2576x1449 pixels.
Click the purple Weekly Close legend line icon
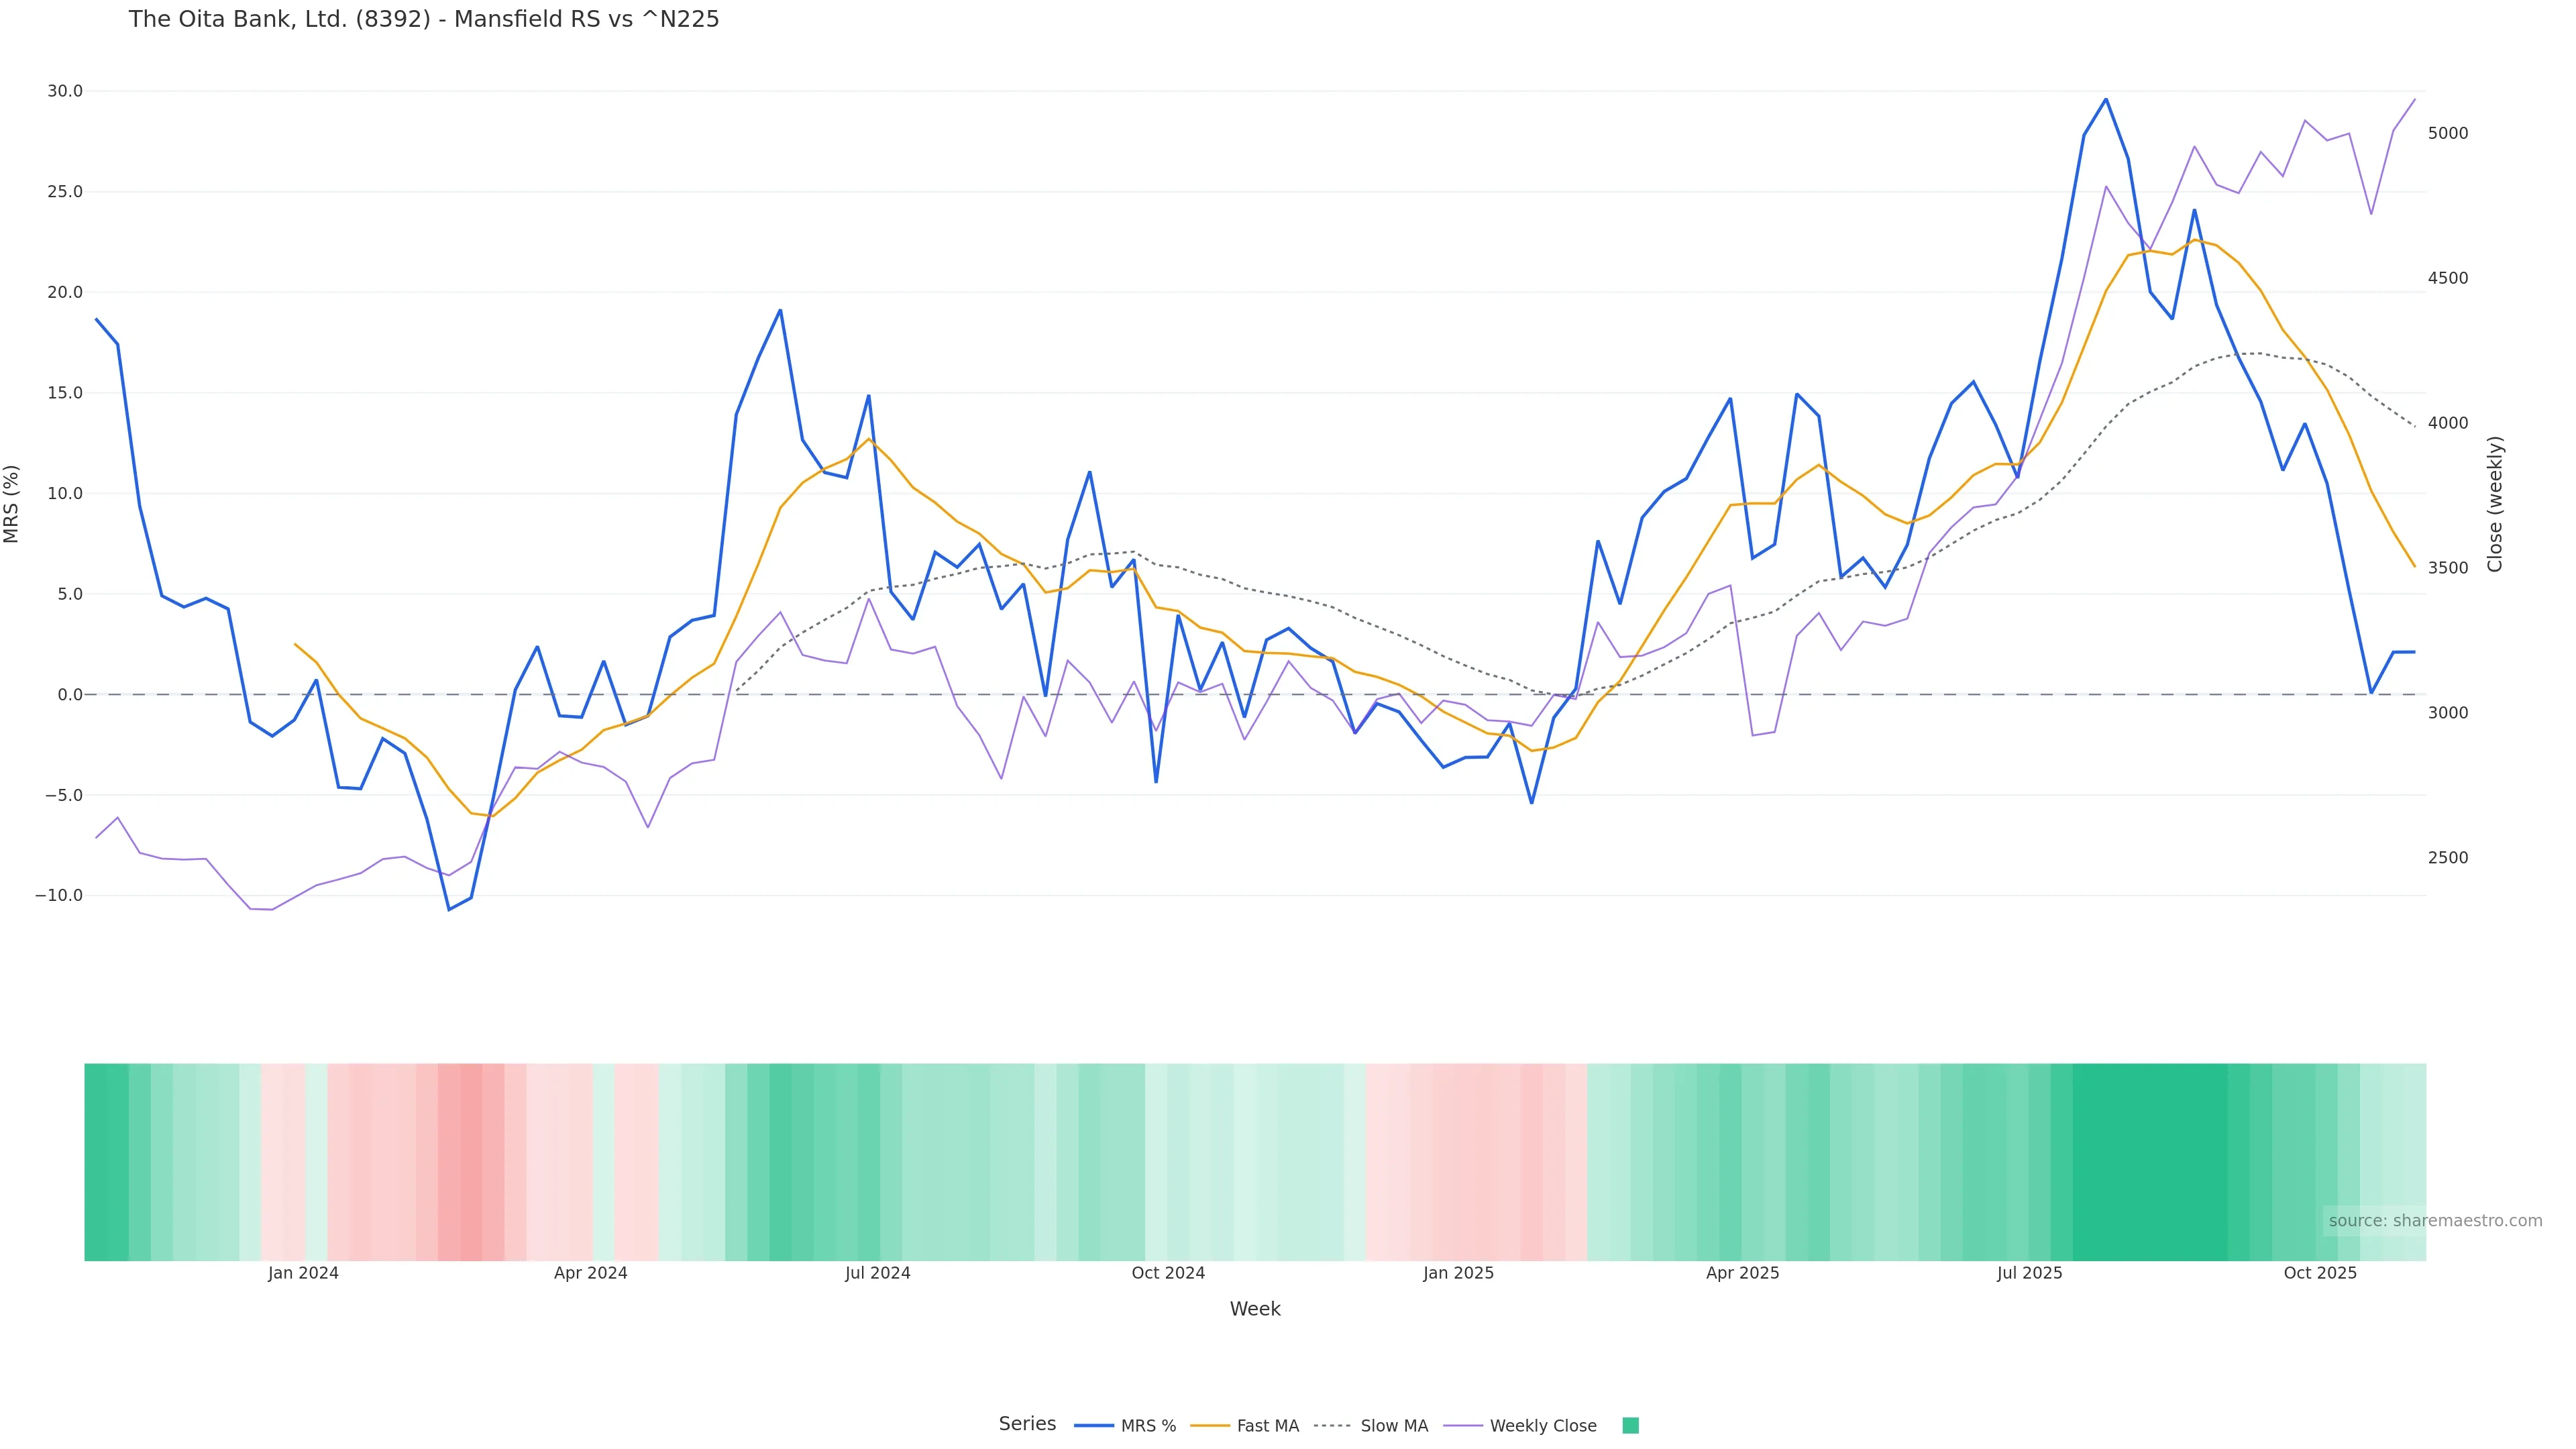(1463, 1426)
